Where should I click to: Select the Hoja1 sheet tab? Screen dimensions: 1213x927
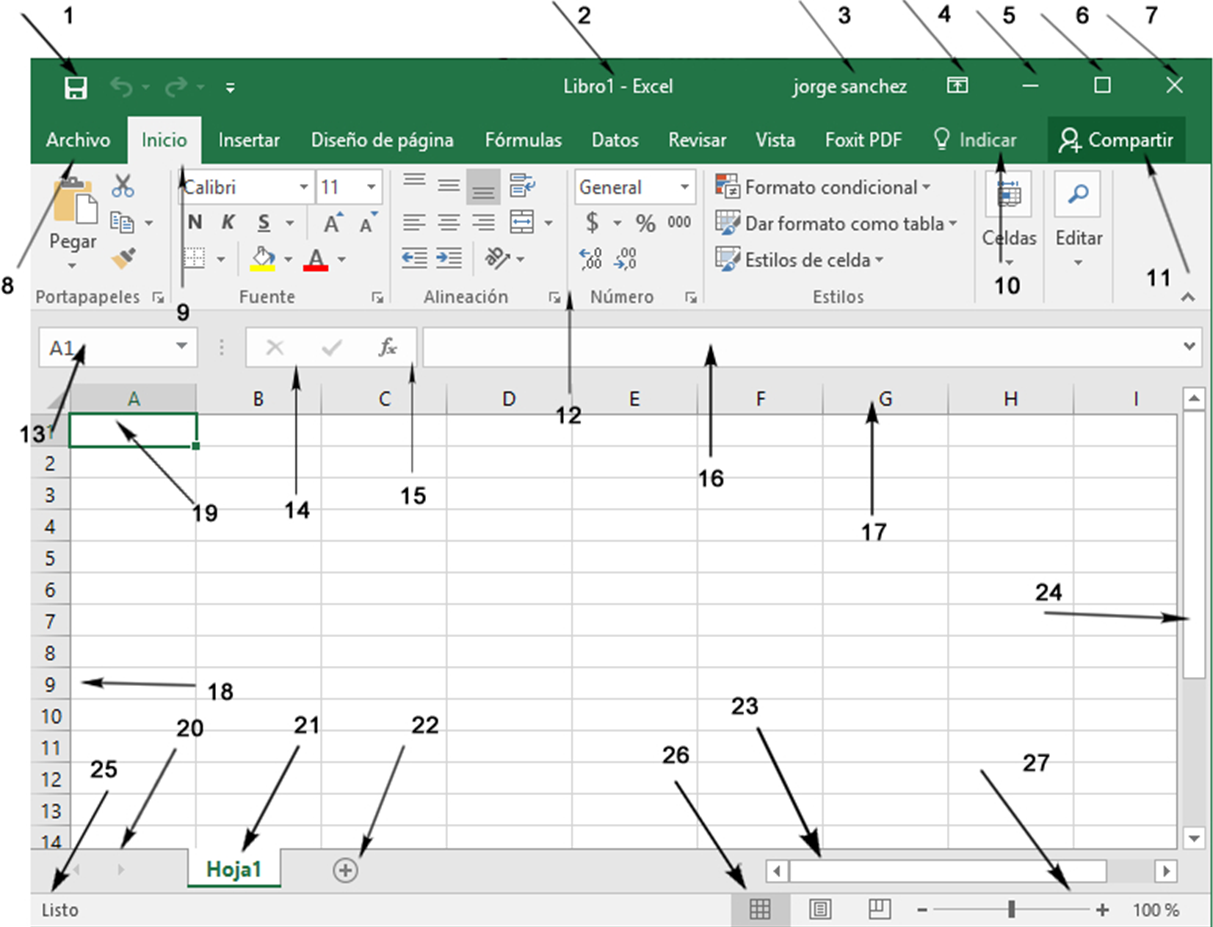click(x=235, y=870)
